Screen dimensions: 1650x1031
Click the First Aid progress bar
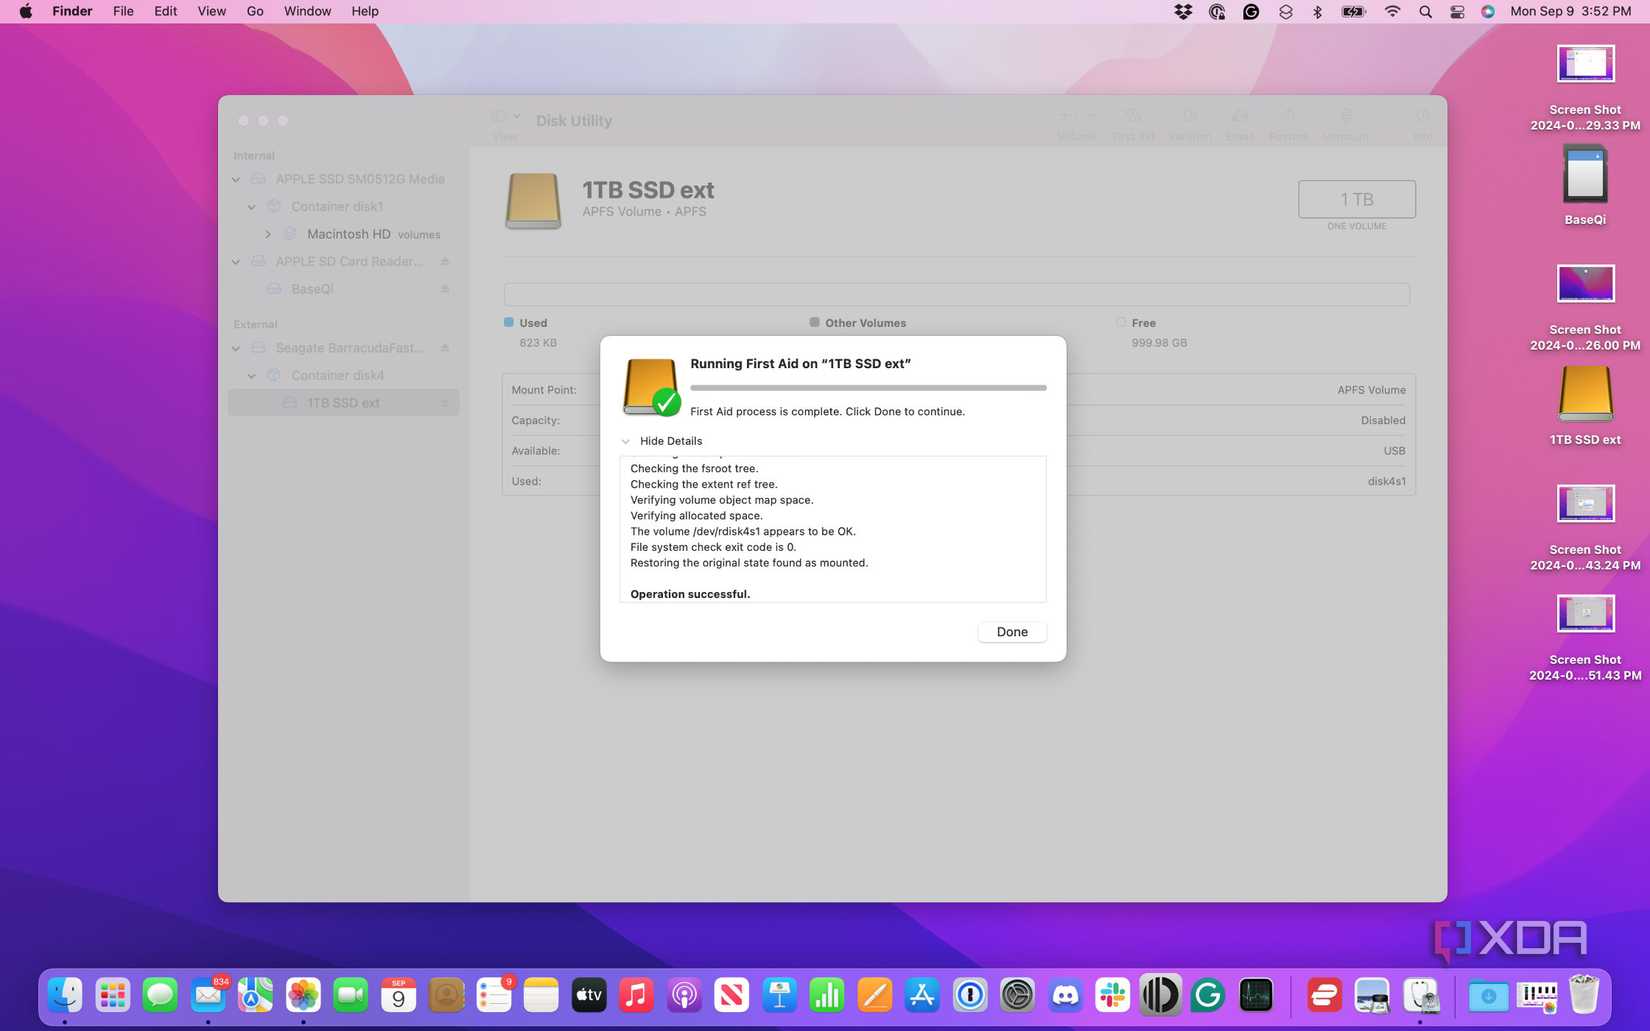tap(866, 388)
